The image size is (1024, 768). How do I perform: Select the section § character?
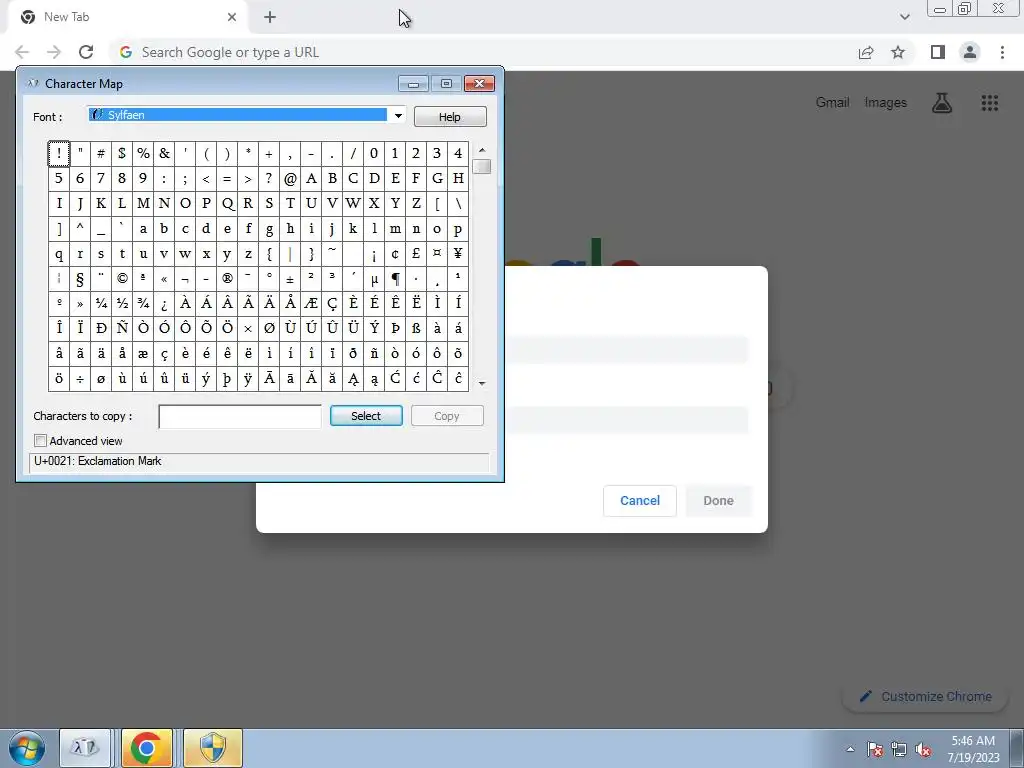(x=80, y=278)
